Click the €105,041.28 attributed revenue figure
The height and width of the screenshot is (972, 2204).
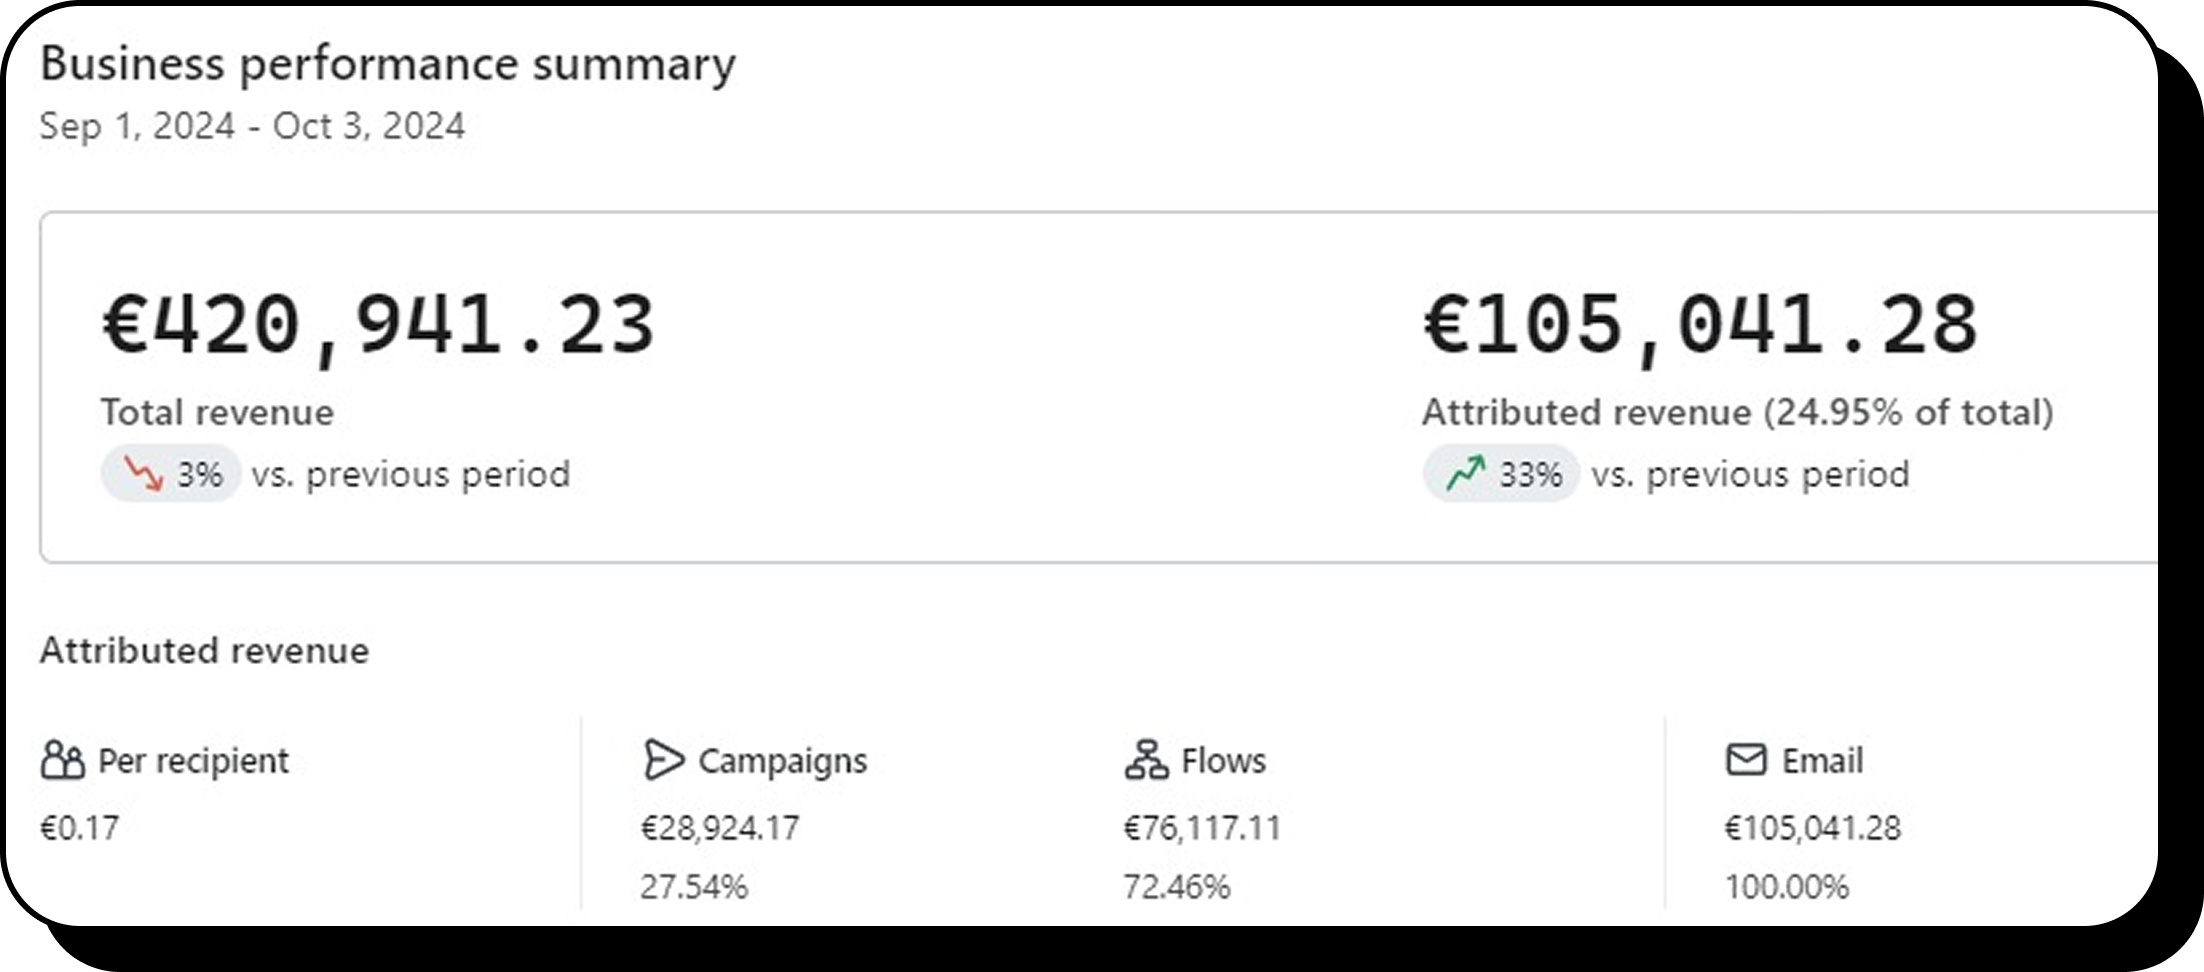(x=1700, y=325)
